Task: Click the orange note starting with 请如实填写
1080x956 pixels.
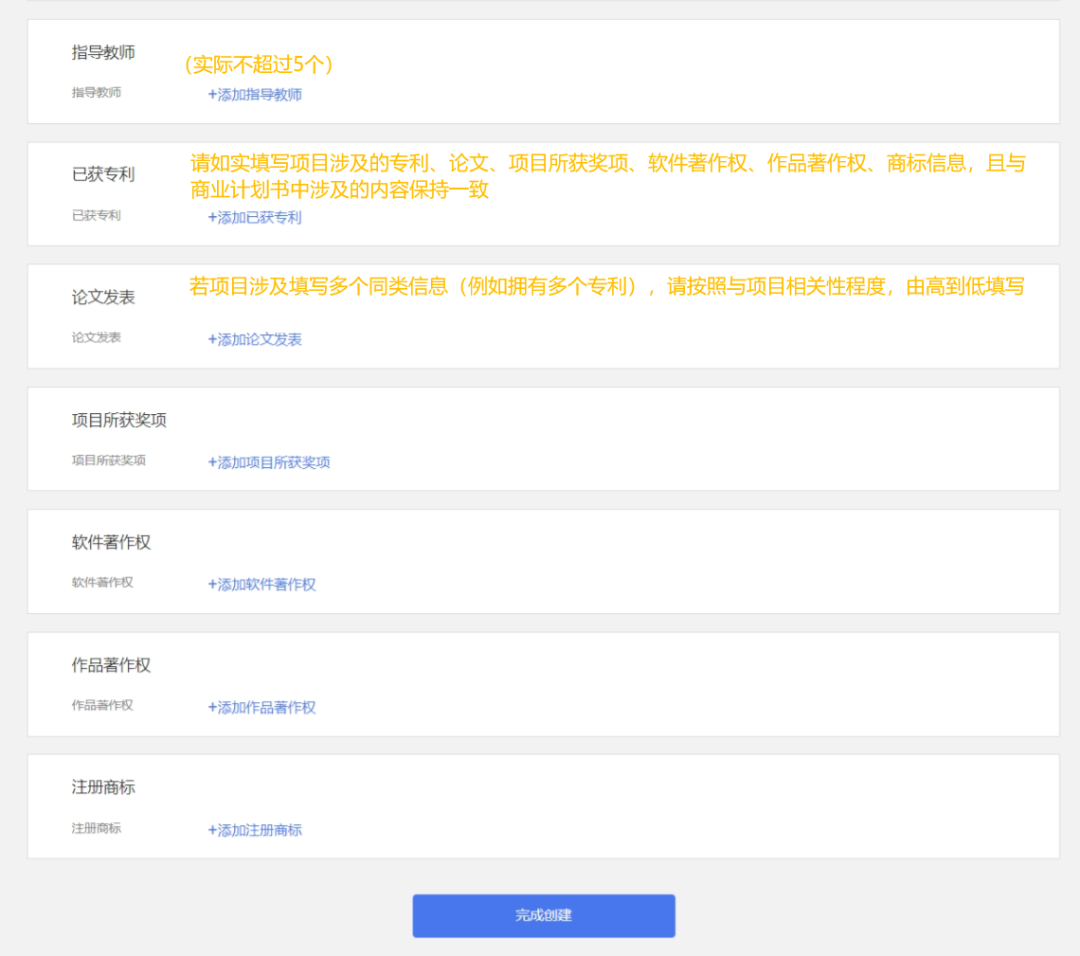Action: 608,176
